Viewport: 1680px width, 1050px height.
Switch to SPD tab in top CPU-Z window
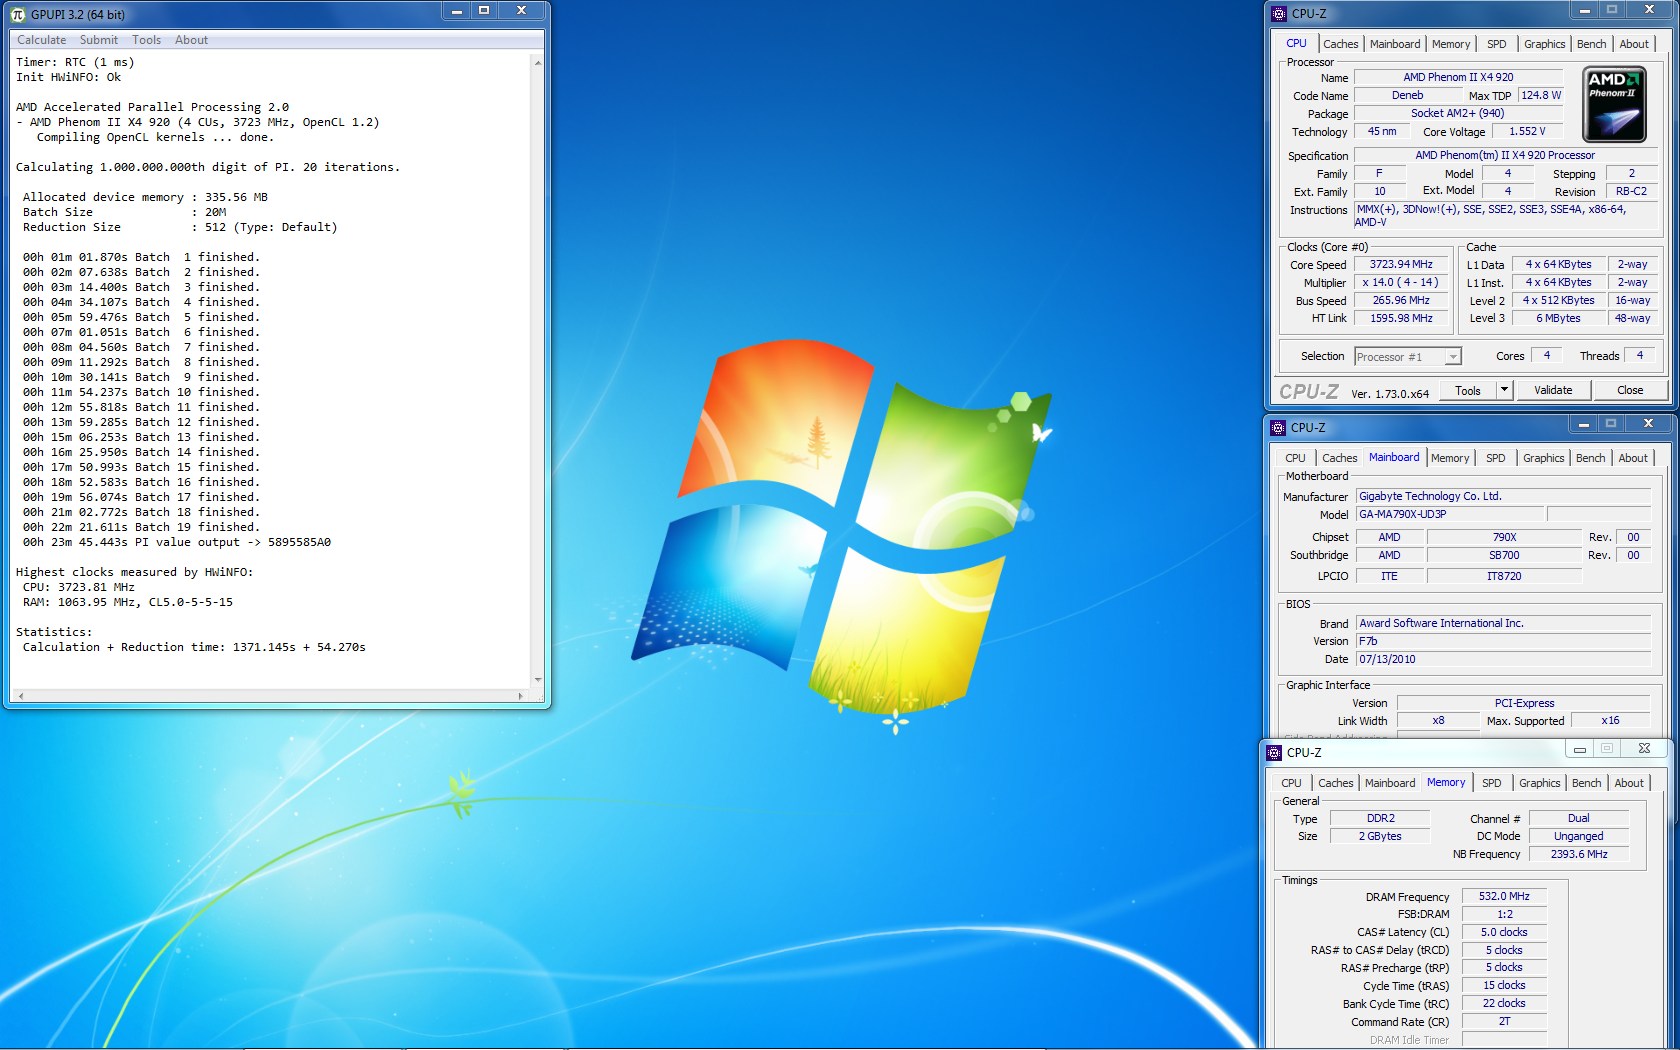1496,44
